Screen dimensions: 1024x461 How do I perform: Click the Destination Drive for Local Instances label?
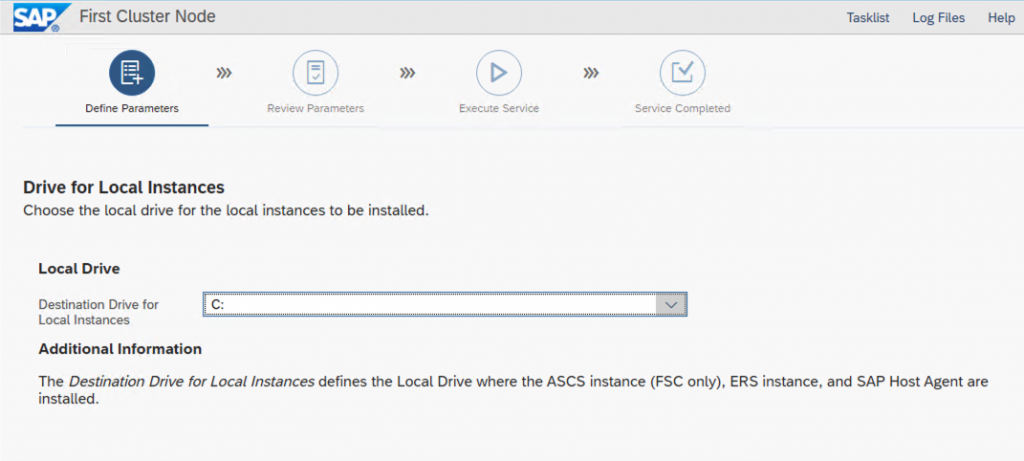[x=99, y=312]
